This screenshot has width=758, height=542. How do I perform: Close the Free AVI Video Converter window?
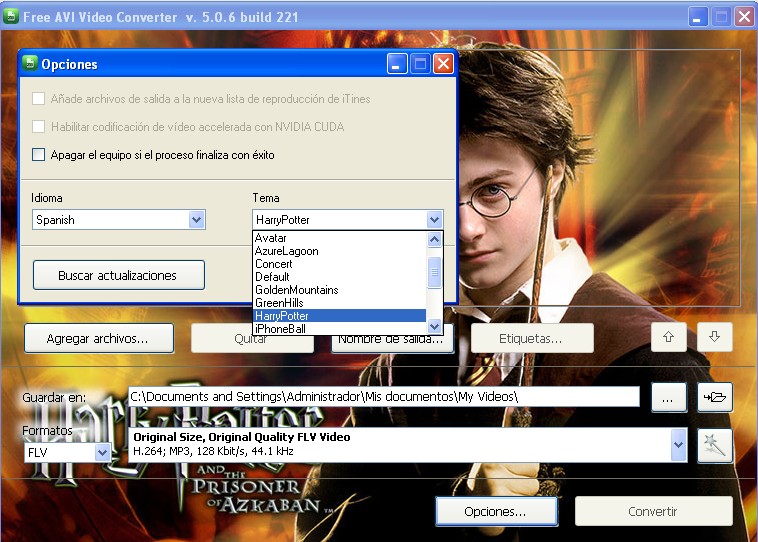pyautogui.click(x=744, y=17)
